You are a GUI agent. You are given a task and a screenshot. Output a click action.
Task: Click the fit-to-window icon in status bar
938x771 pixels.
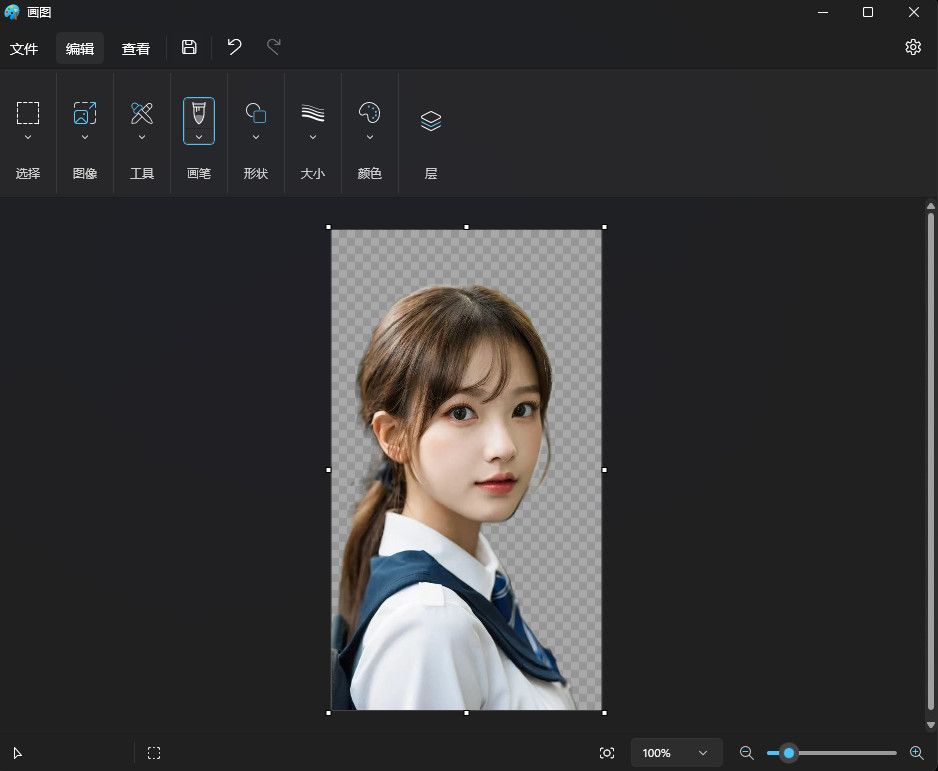(607, 753)
